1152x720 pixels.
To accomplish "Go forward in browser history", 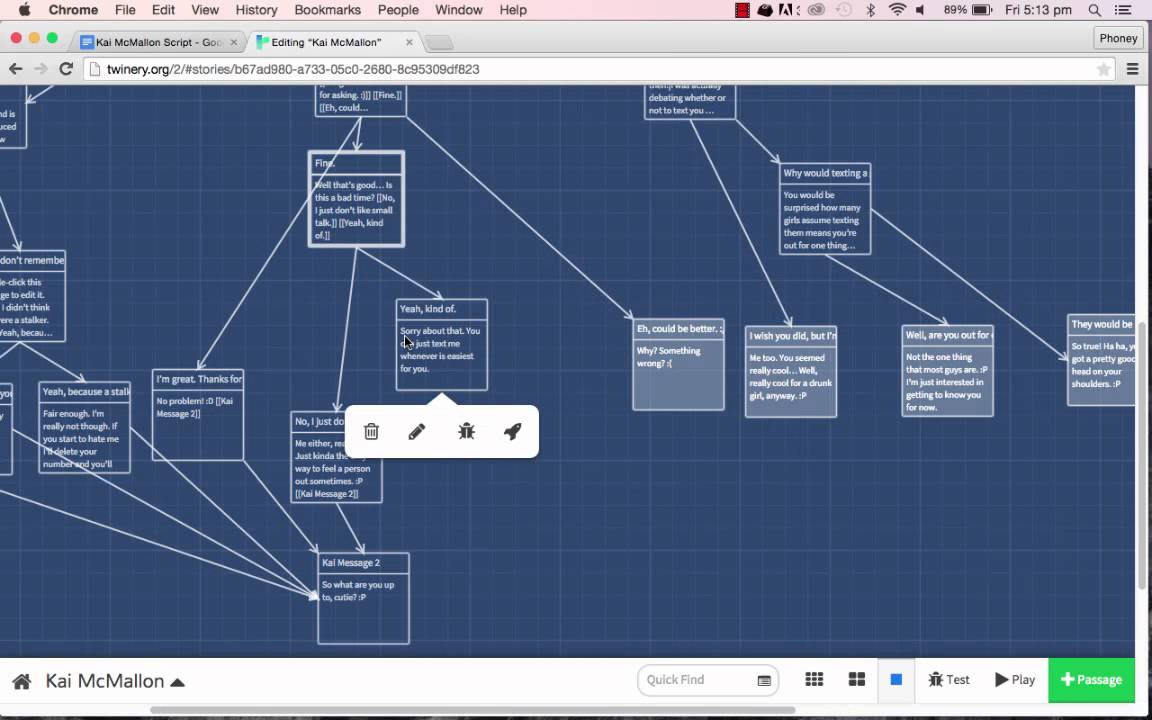I will pos(41,69).
